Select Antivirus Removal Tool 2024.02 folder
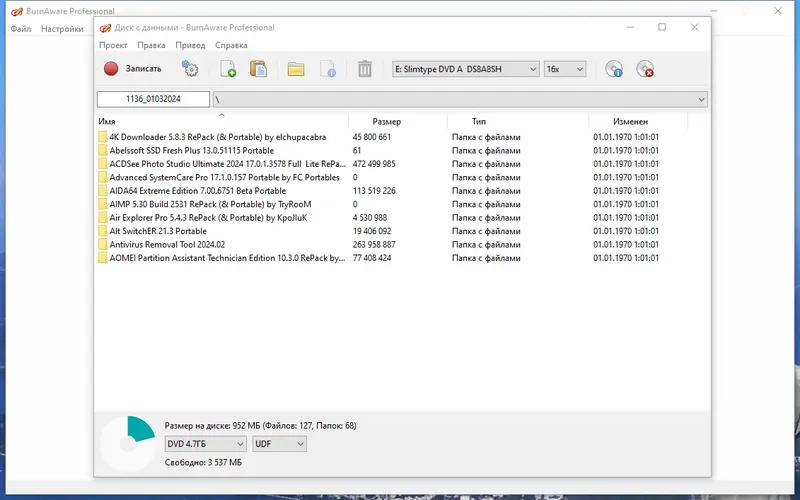The height and width of the screenshot is (500, 800). pos(167,244)
